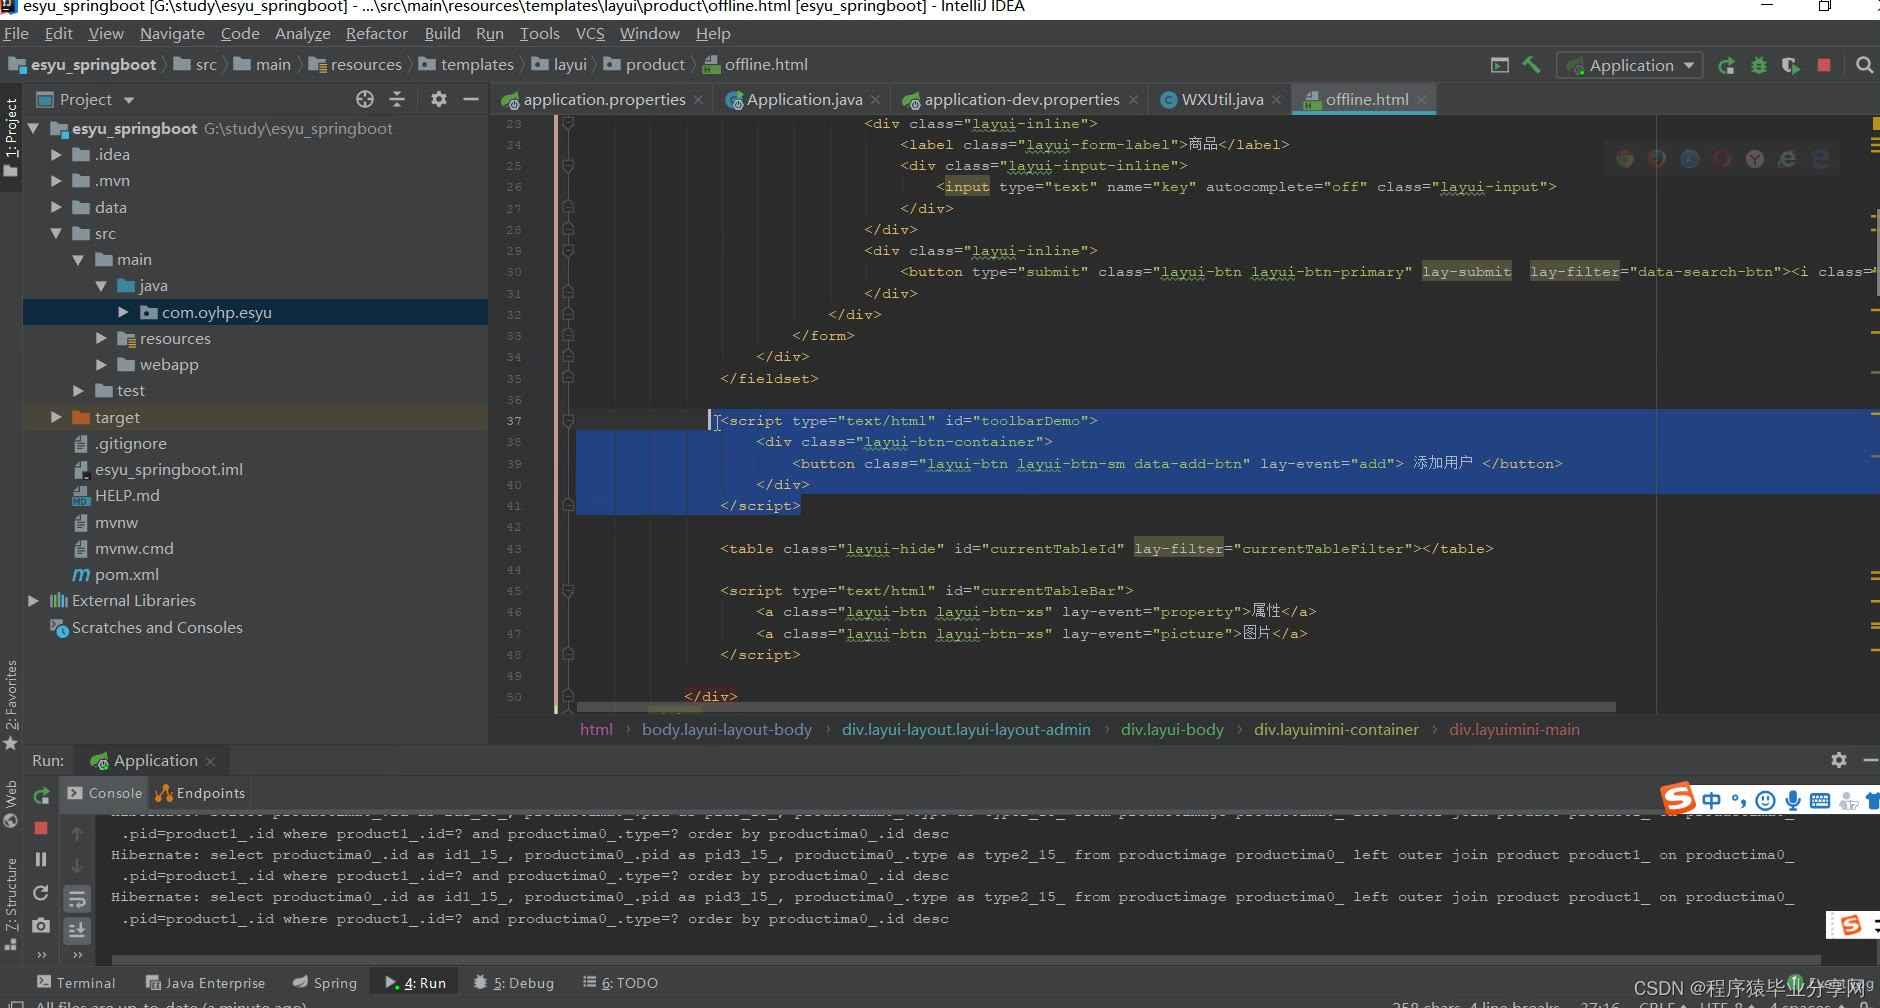Open in Chrome browser icon in editor
Screen dimensions: 1880x1008
click(1625, 159)
